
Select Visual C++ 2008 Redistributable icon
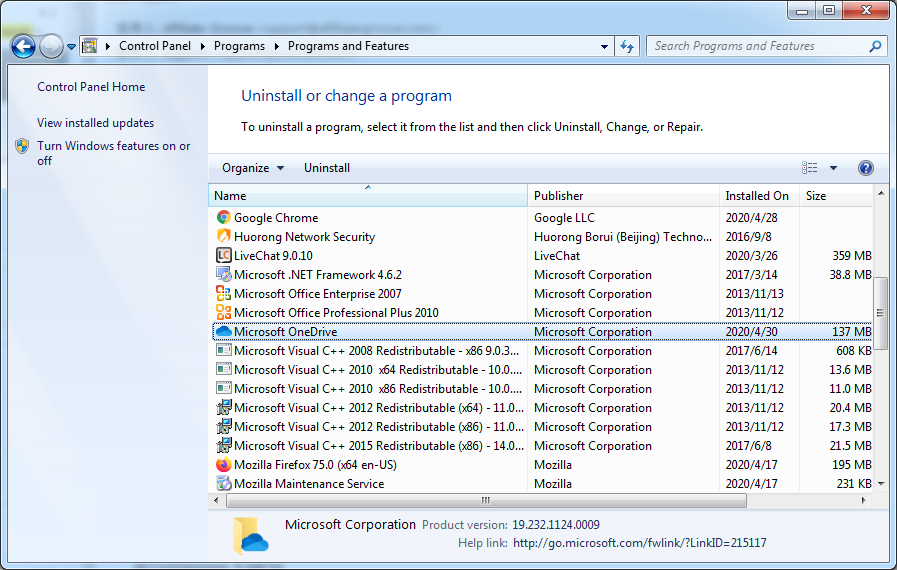click(x=224, y=350)
